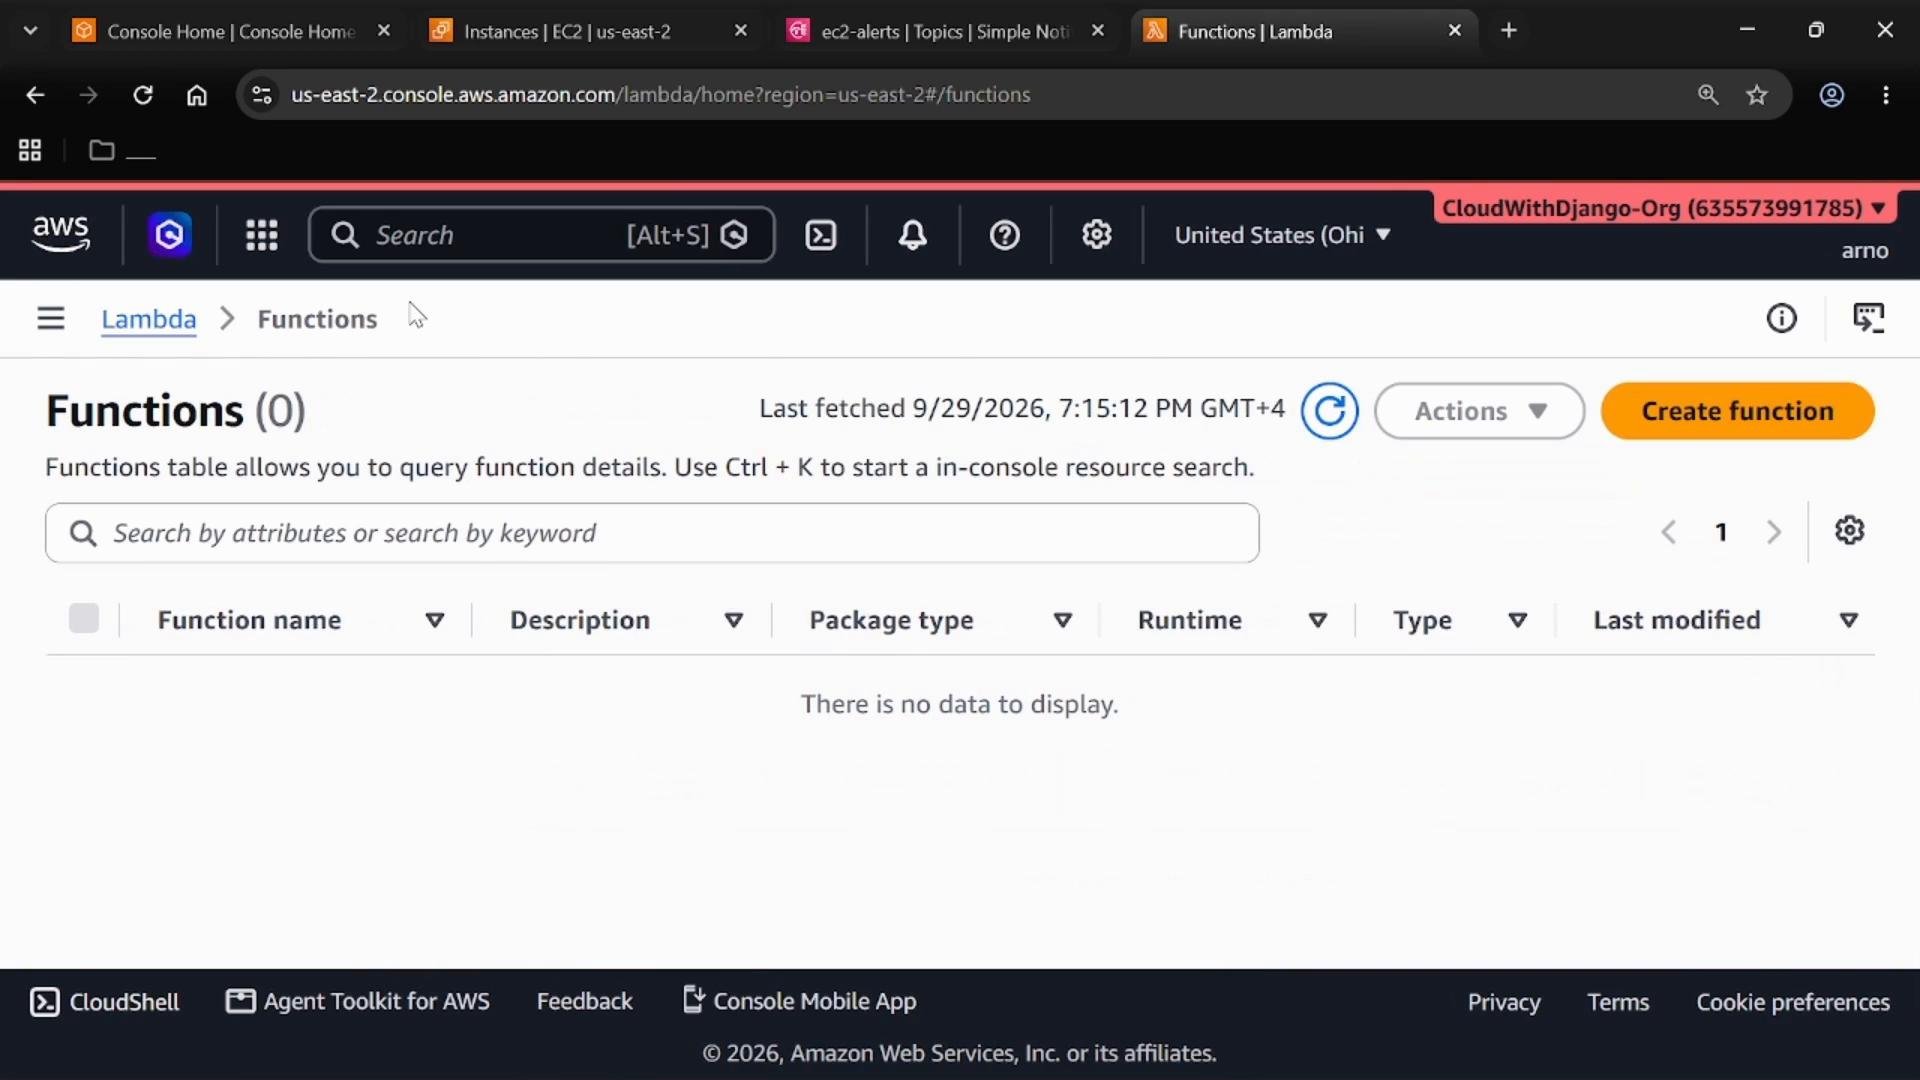Image resolution: width=1920 pixels, height=1080 pixels.
Task: Open the AWS logo home link
Action: tap(61, 234)
